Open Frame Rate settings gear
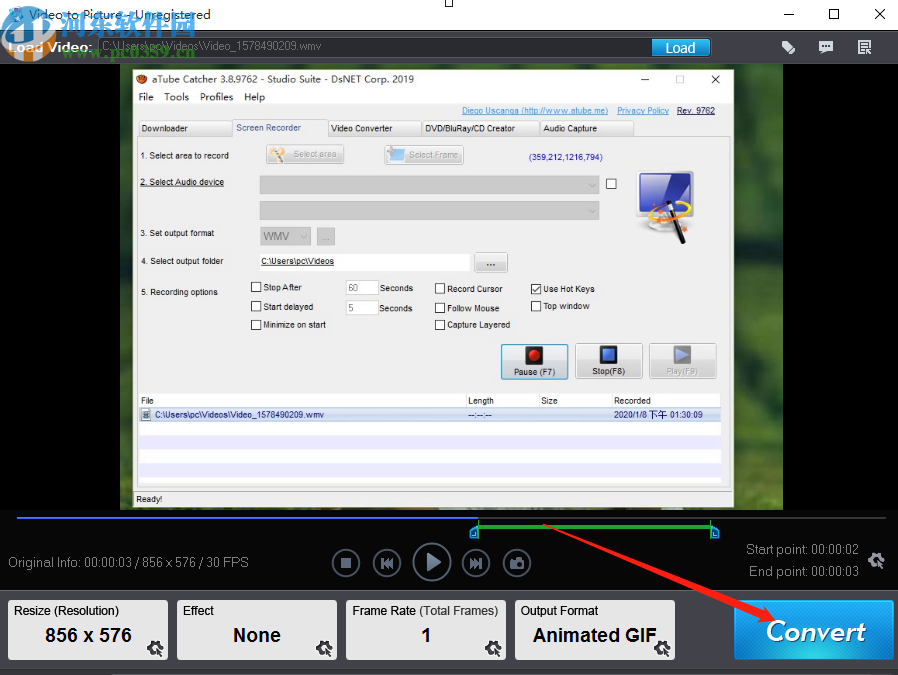 tap(493, 648)
